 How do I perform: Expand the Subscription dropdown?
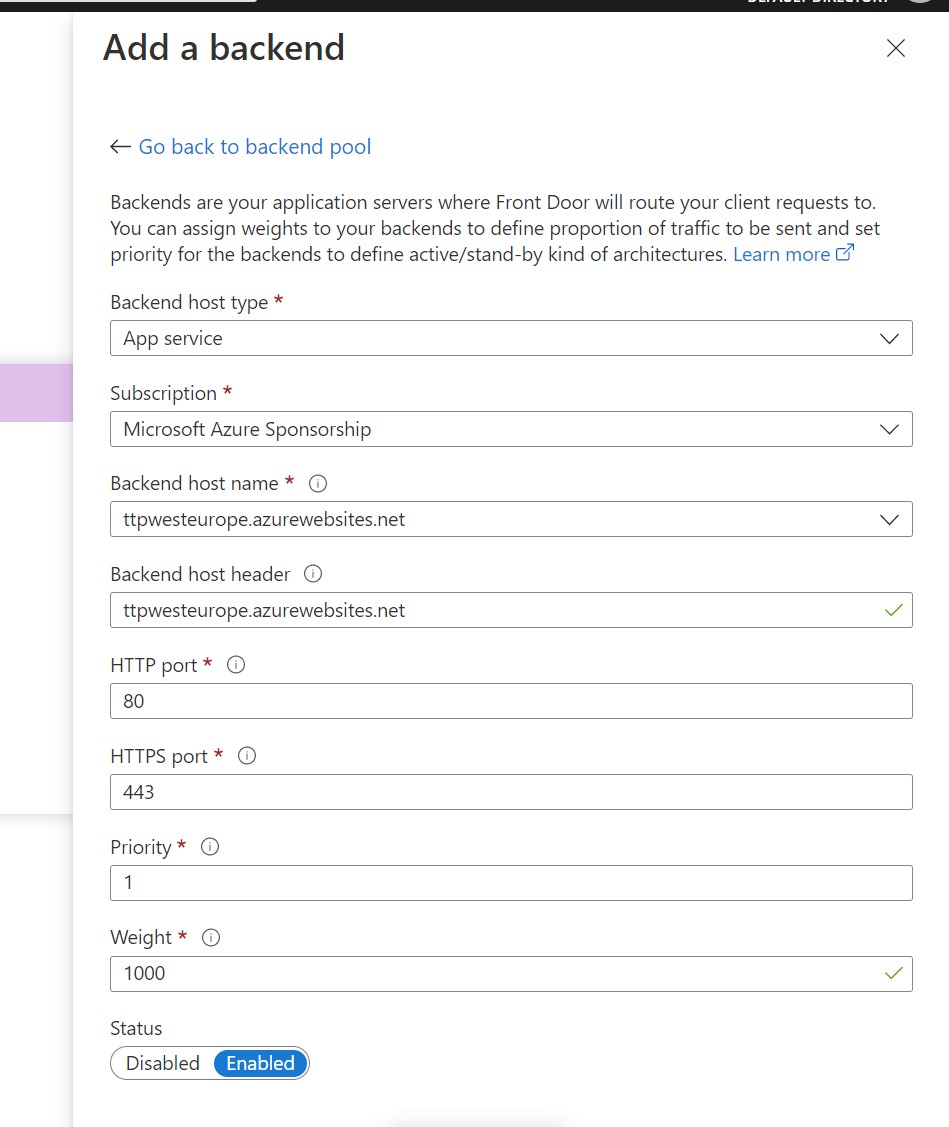(x=511, y=429)
